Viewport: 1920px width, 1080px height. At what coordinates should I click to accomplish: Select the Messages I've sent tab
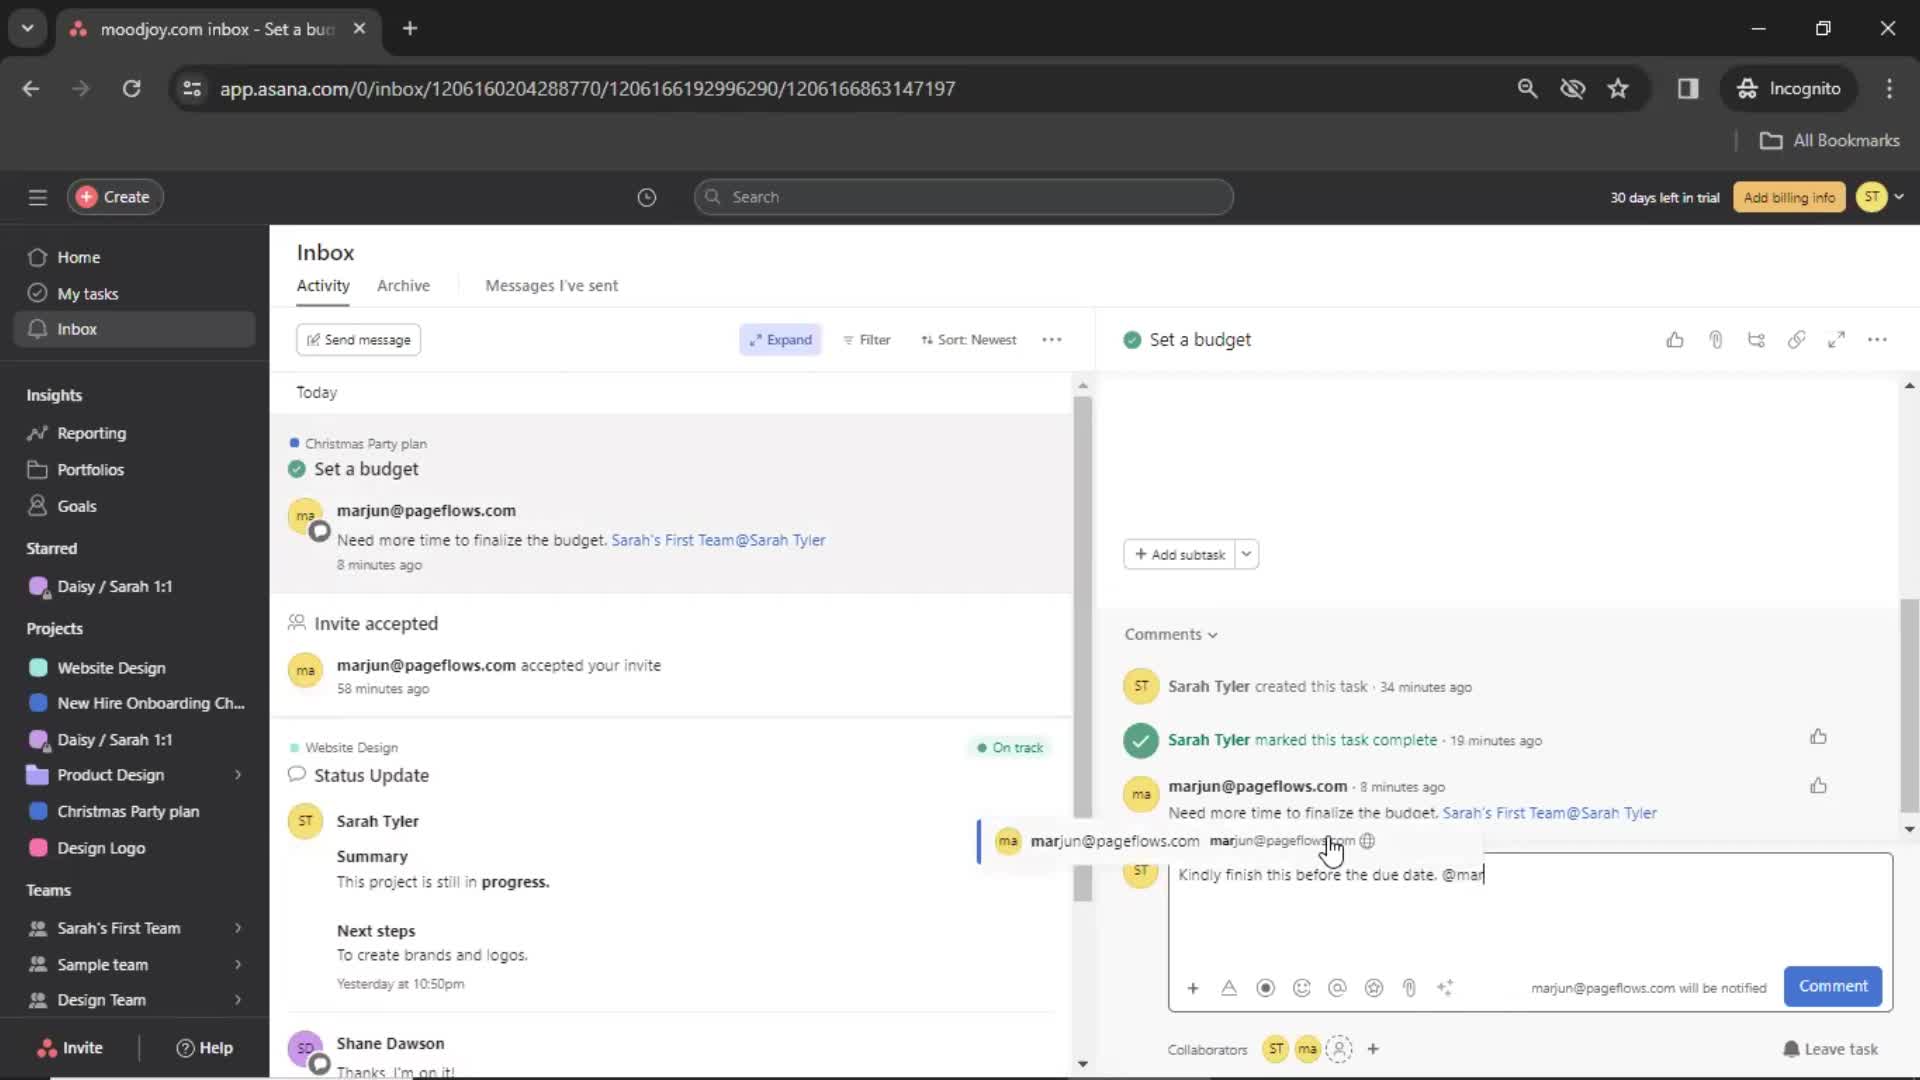[553, 285]
